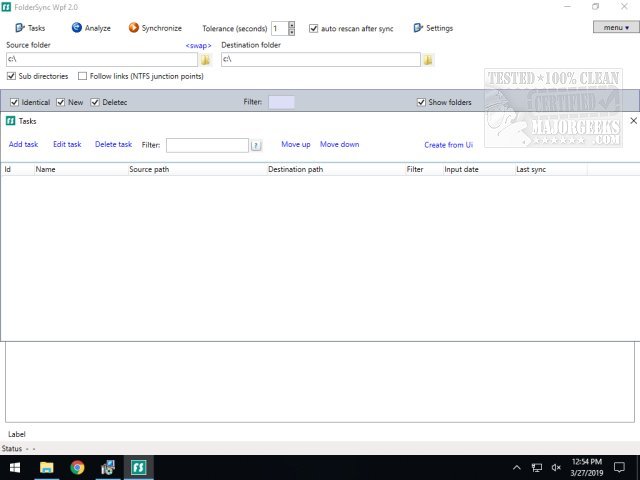Toggle the Sub directories checkbox
Image resolution: width=640 pixels, height=480 pixels.
point(11,76)
